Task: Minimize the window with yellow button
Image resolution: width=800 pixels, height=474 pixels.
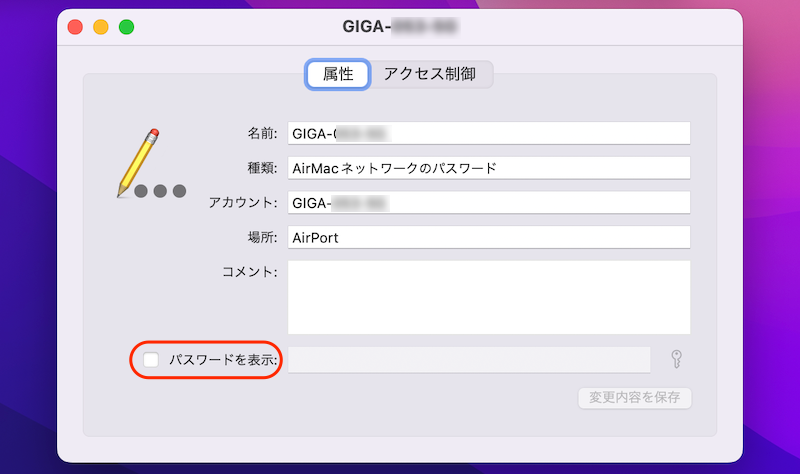Action: tap(101, 27)
